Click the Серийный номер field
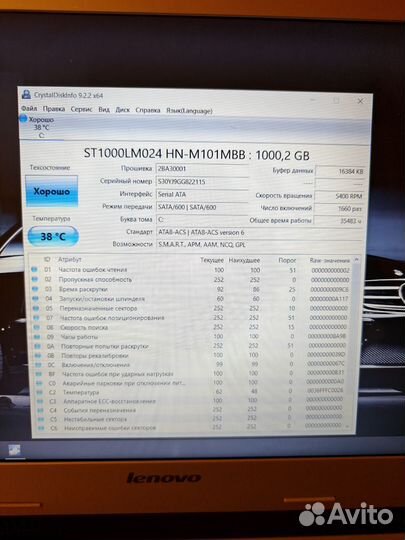This screenshot has height=540, width=405. pyautogui.click(x=202, y=181)
